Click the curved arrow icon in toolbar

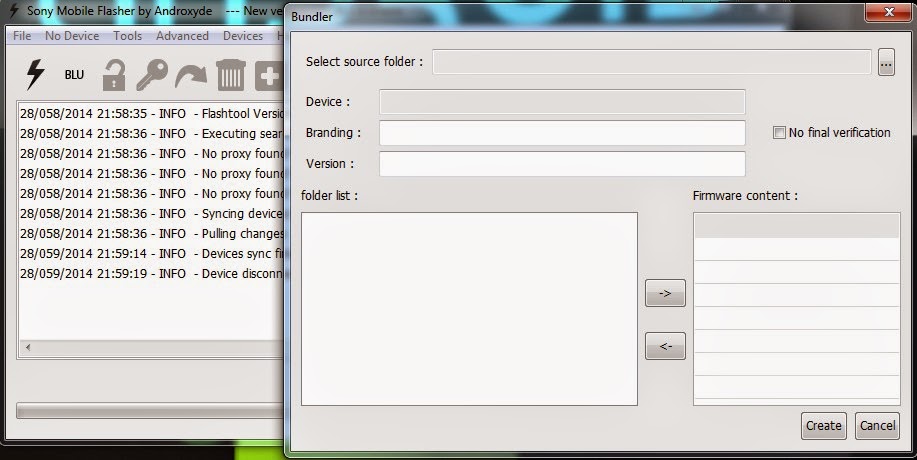pos(191,77)
